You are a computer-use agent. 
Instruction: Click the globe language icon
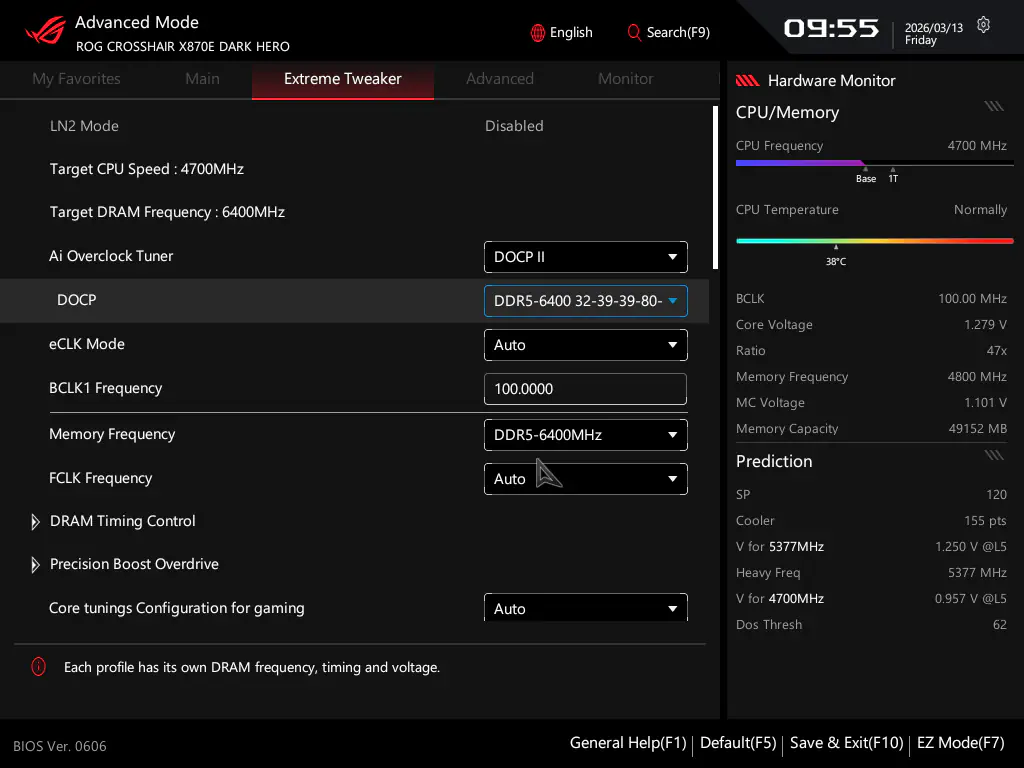click(537, 33)
